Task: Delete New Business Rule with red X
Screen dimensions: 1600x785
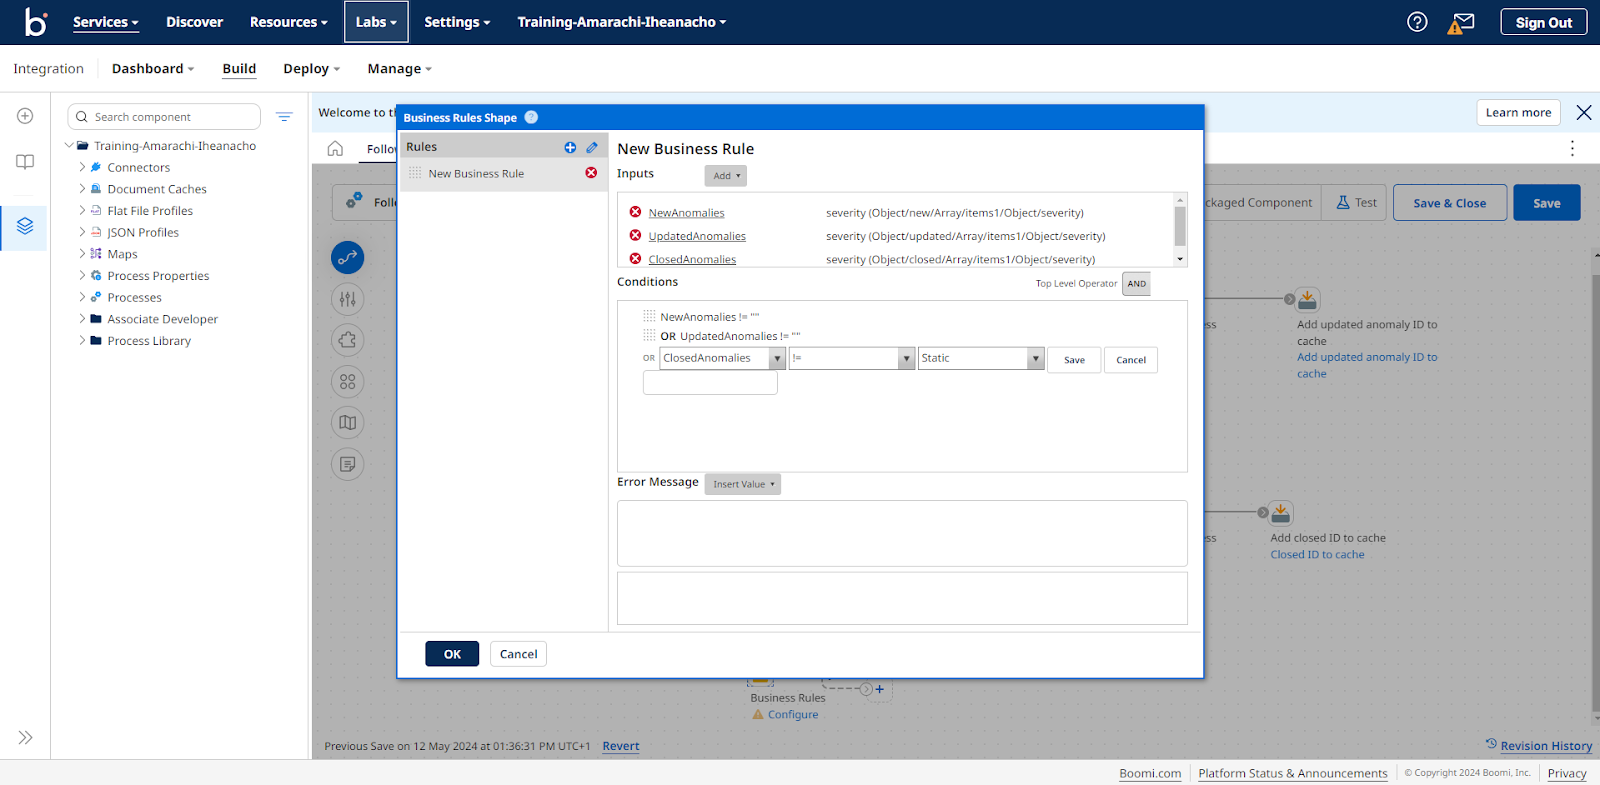Action: [591, 173]
